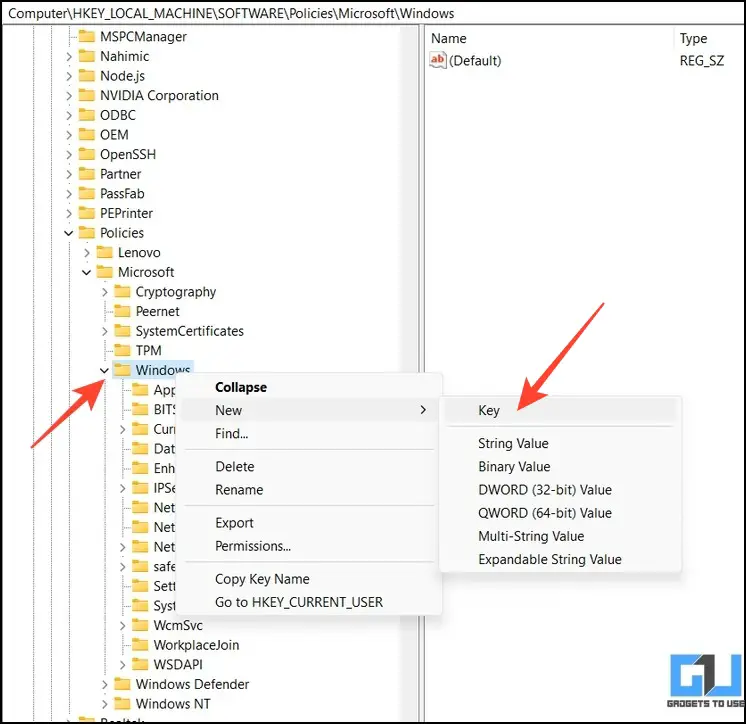Click the WcmSvc folder icon
The image size is (746, 724).
tap(140, 625)
